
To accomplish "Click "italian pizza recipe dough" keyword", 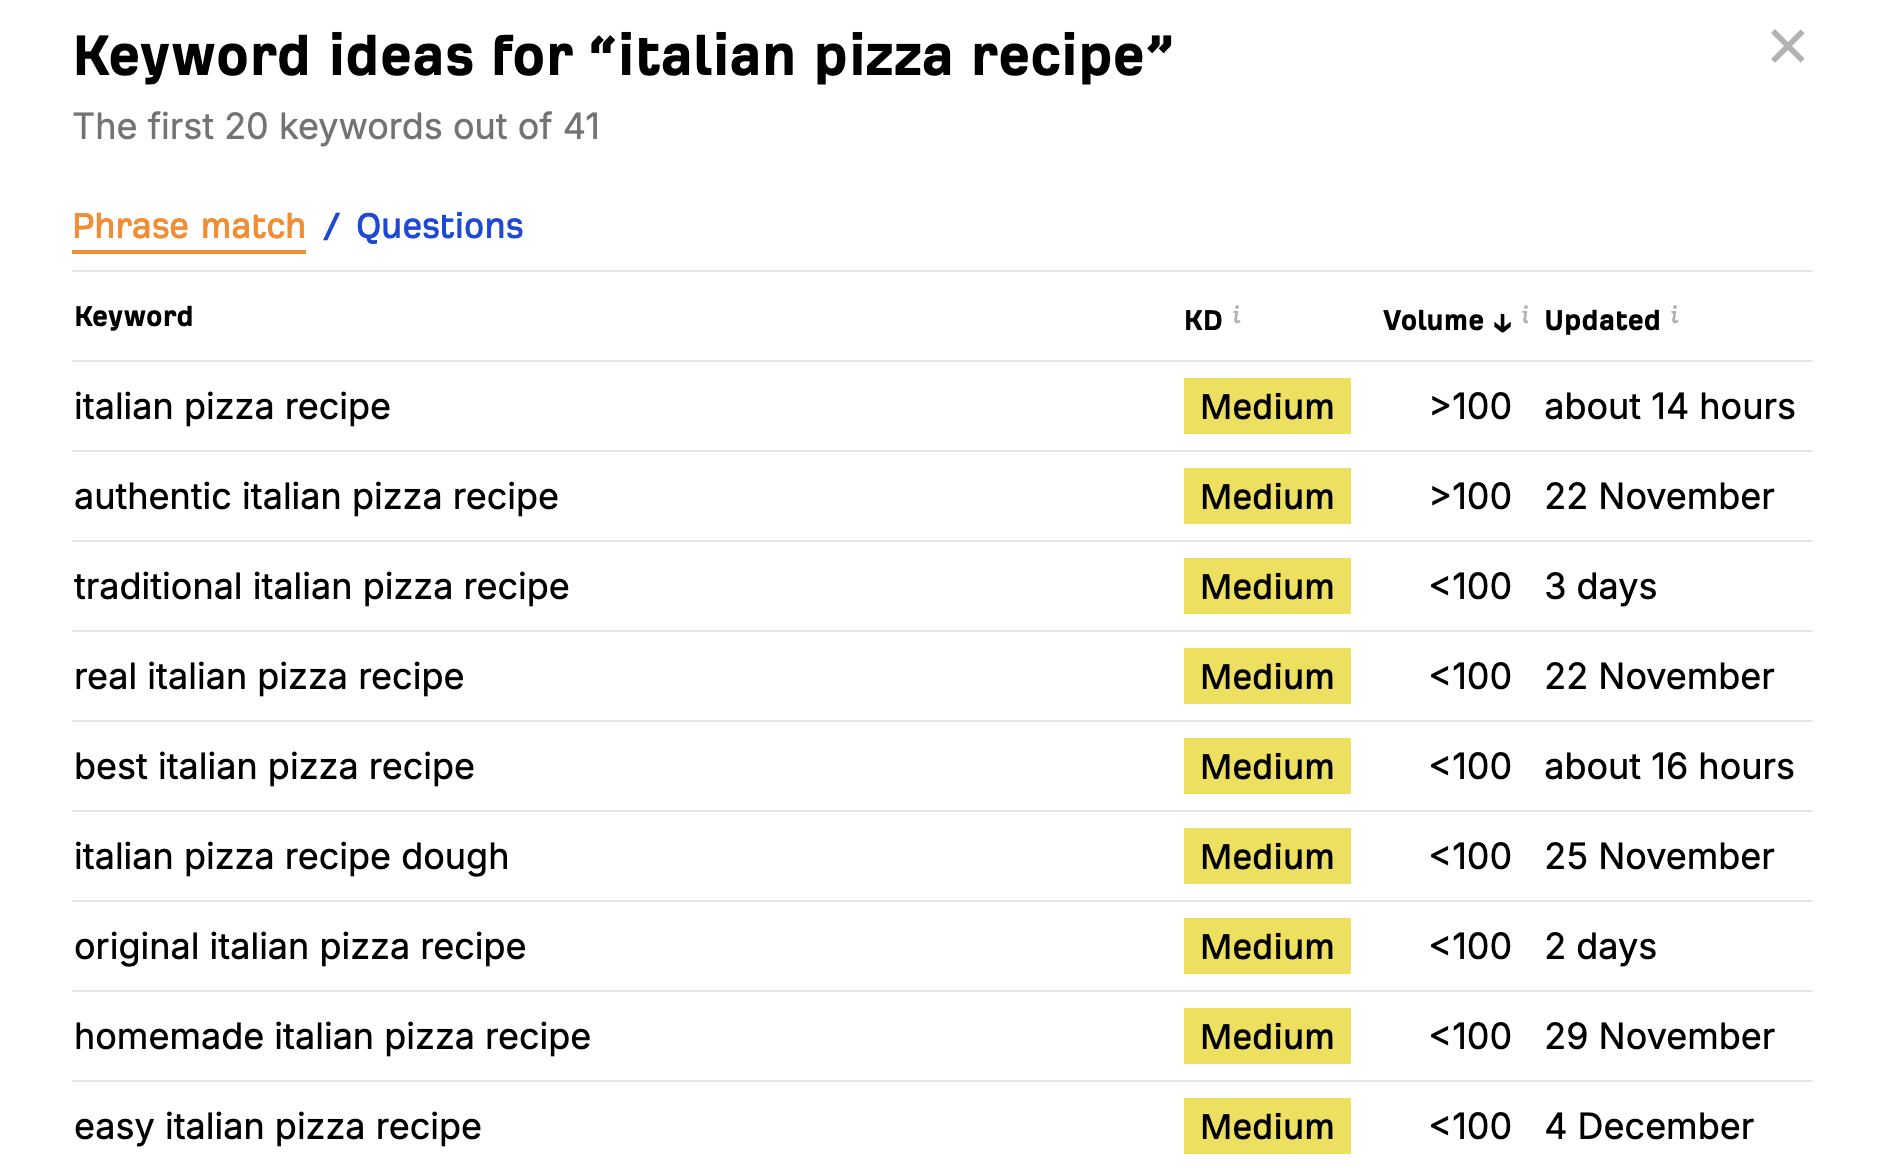I will tap(291, 856).
